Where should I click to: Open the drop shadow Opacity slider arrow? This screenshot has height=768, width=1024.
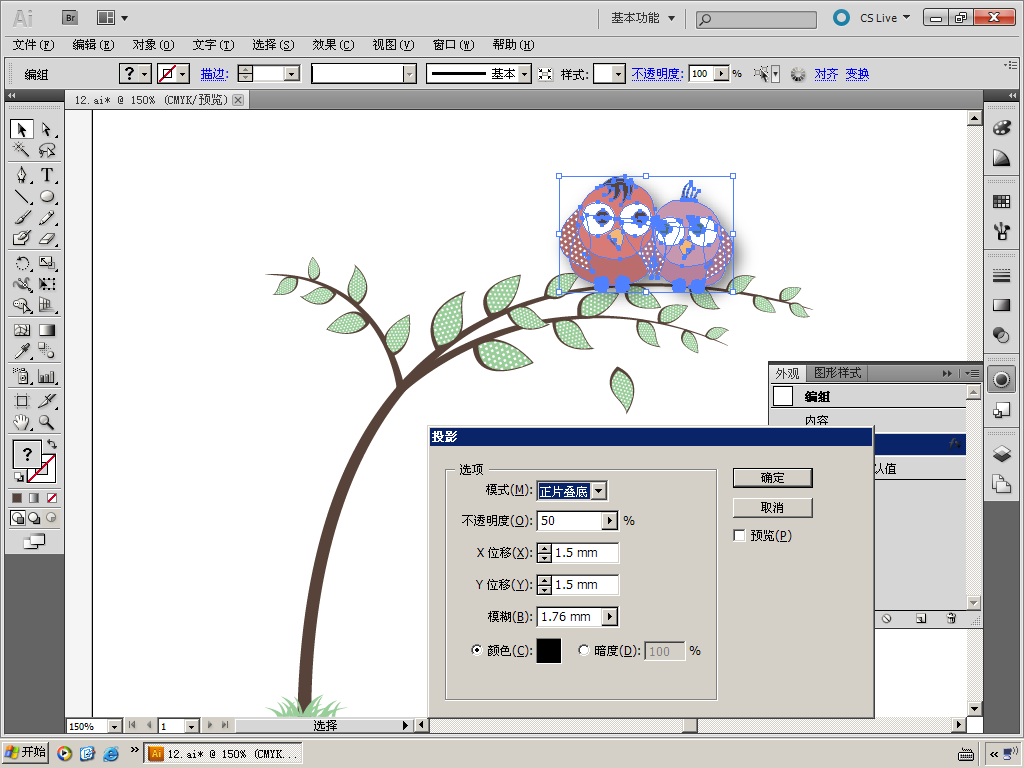coord(609,520)
